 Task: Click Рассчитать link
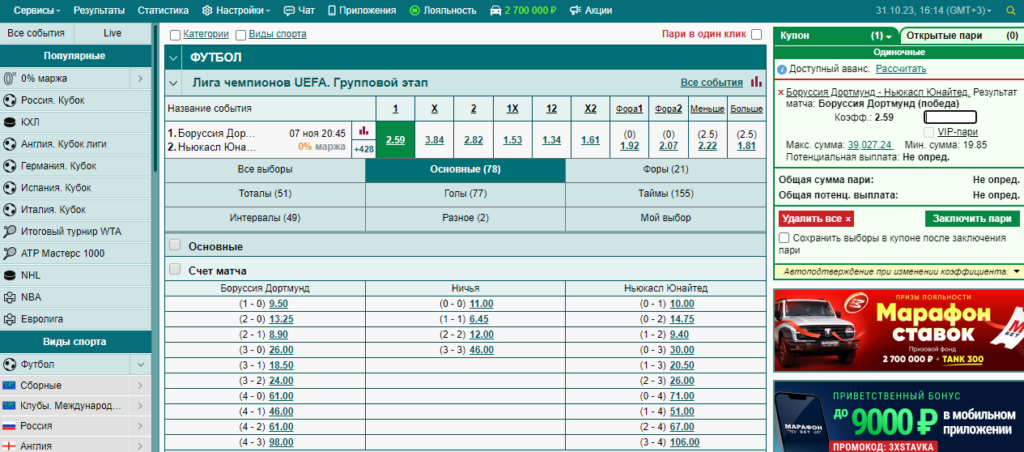pos(901,69)
